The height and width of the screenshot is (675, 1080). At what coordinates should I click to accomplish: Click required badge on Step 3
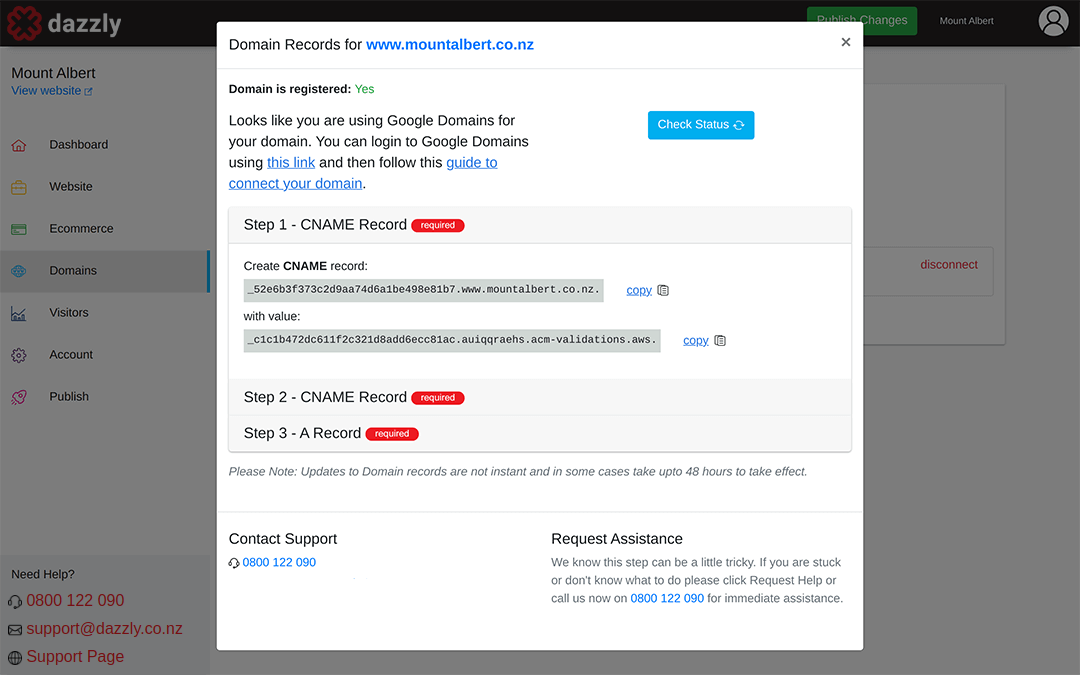pos(392,434)
